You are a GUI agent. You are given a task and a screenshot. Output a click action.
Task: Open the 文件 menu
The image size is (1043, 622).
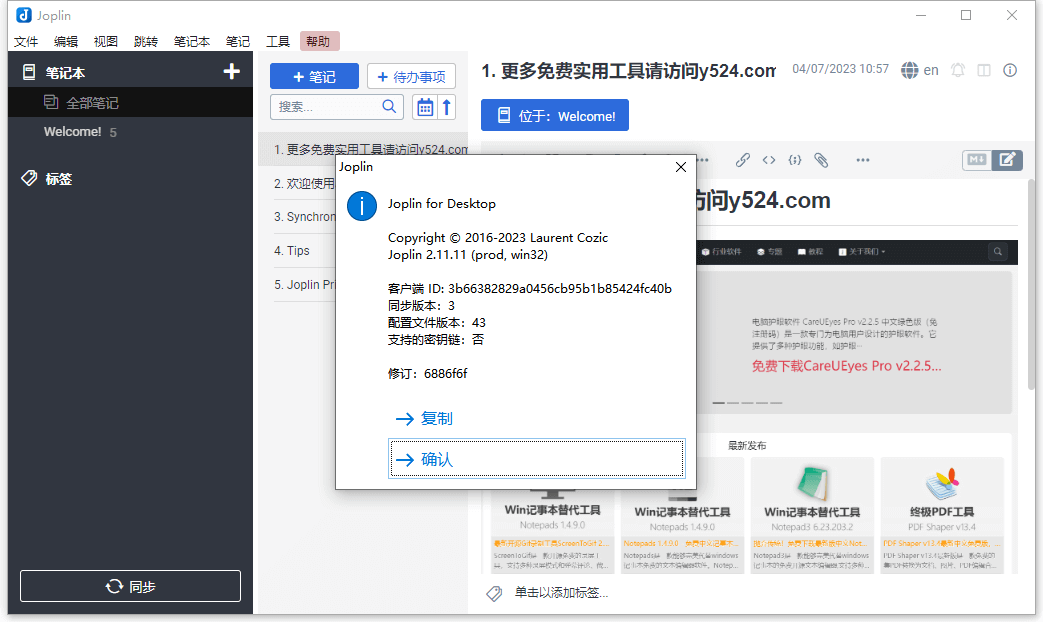[26, 41]
